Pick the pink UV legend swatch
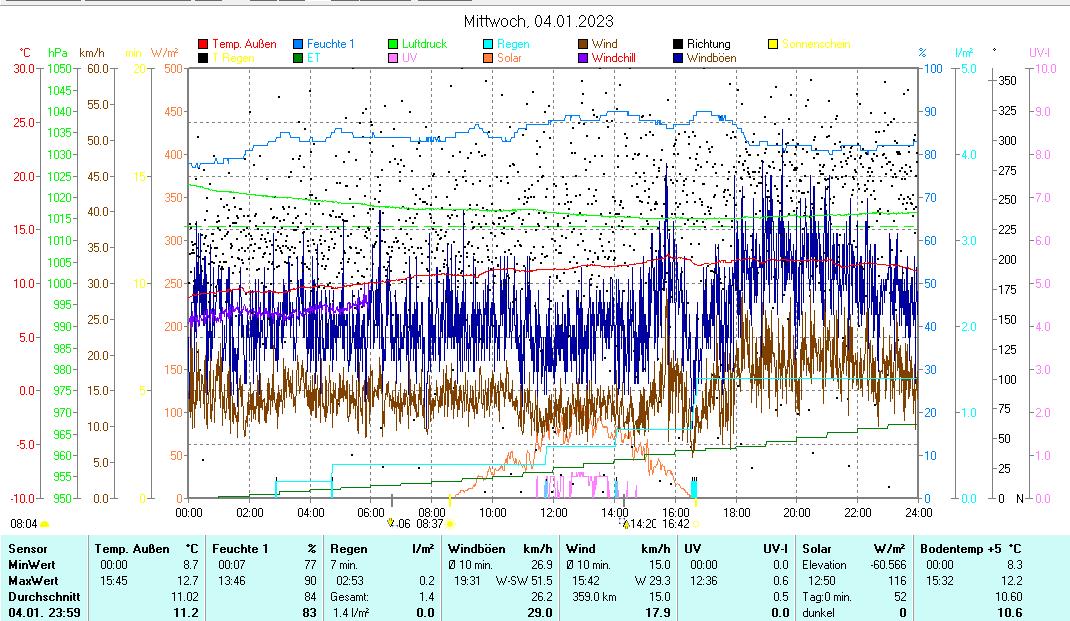The height and width of the screenshot is (621, 1070). tap(393, 58)
